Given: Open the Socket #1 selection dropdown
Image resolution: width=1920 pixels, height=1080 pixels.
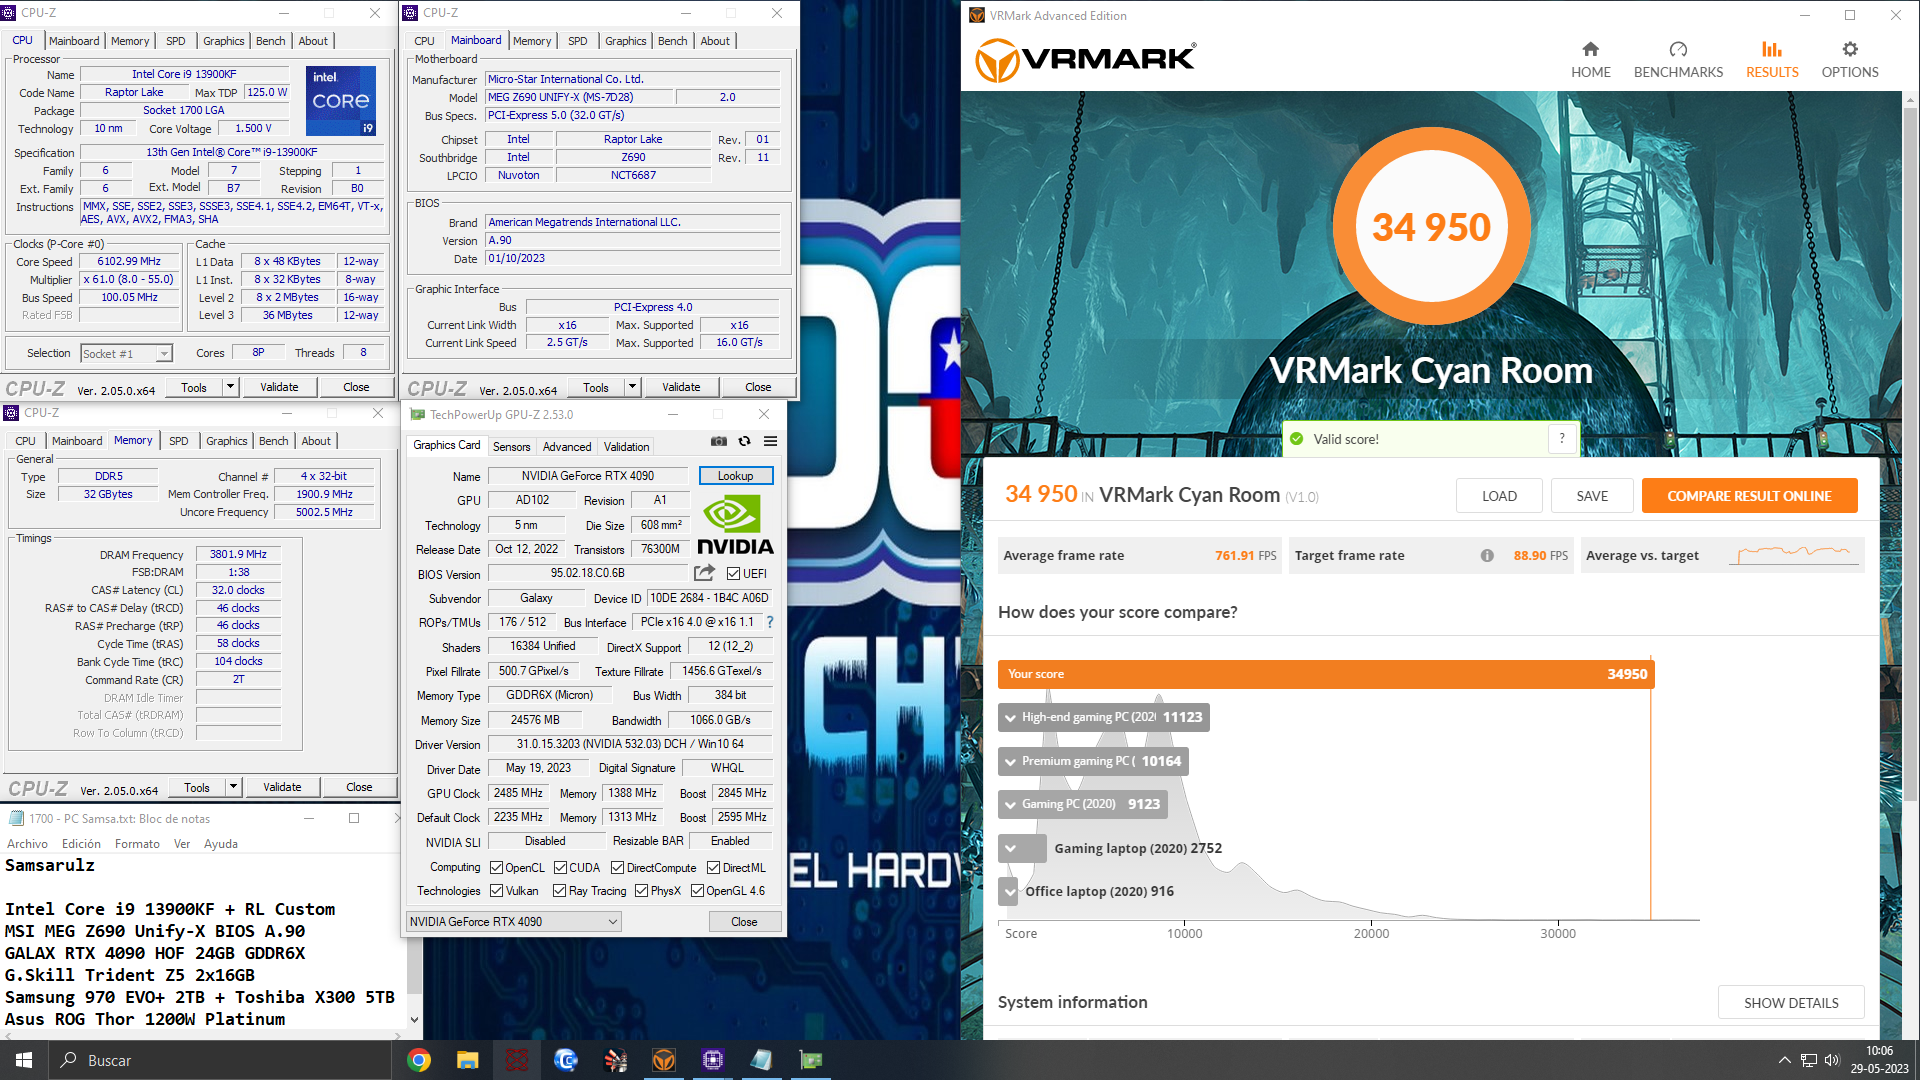Looking at the screenshot, I should 126,354.
